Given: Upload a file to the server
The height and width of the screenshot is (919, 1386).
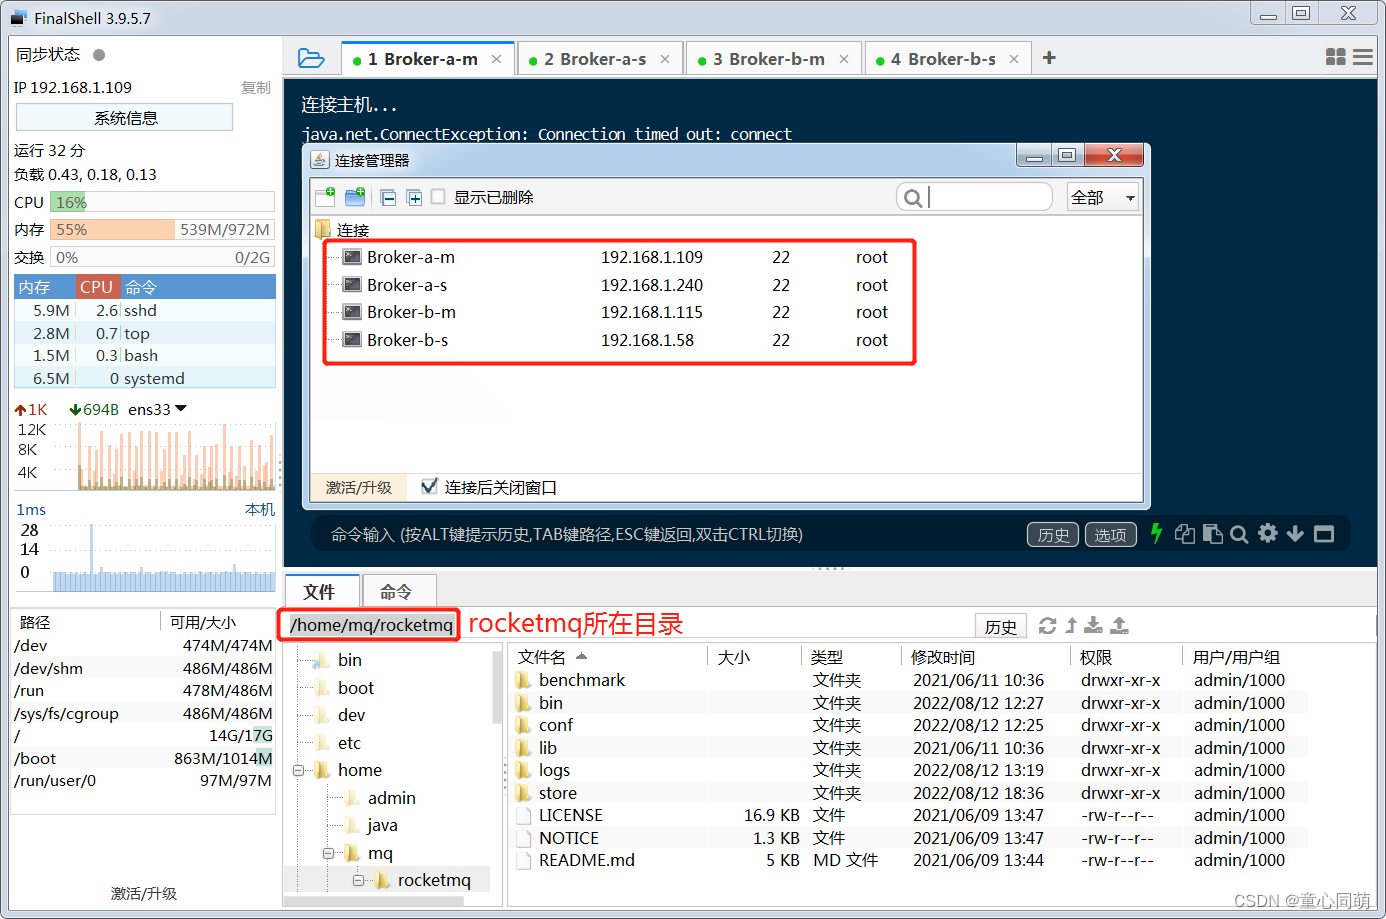Looking at the screenshot, I should (x=1118, y=624).
